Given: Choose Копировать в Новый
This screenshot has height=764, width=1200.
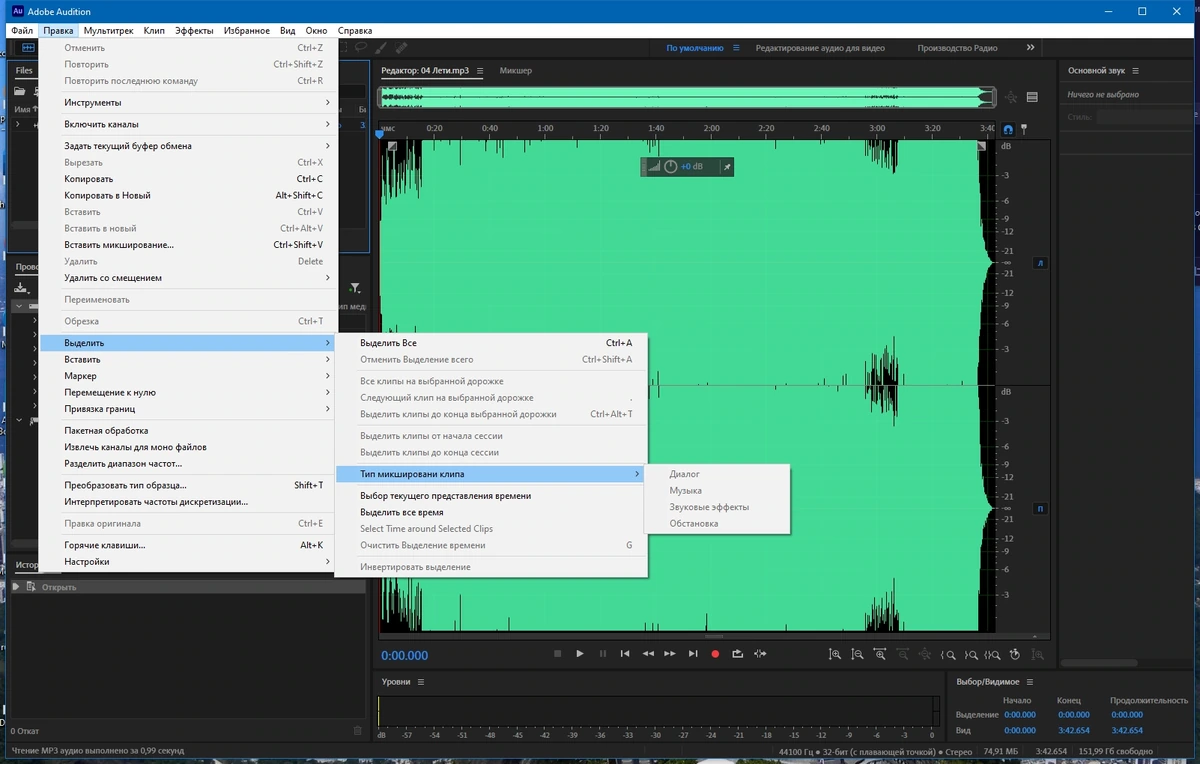Looking at the screenshot, I should [189, 195].
